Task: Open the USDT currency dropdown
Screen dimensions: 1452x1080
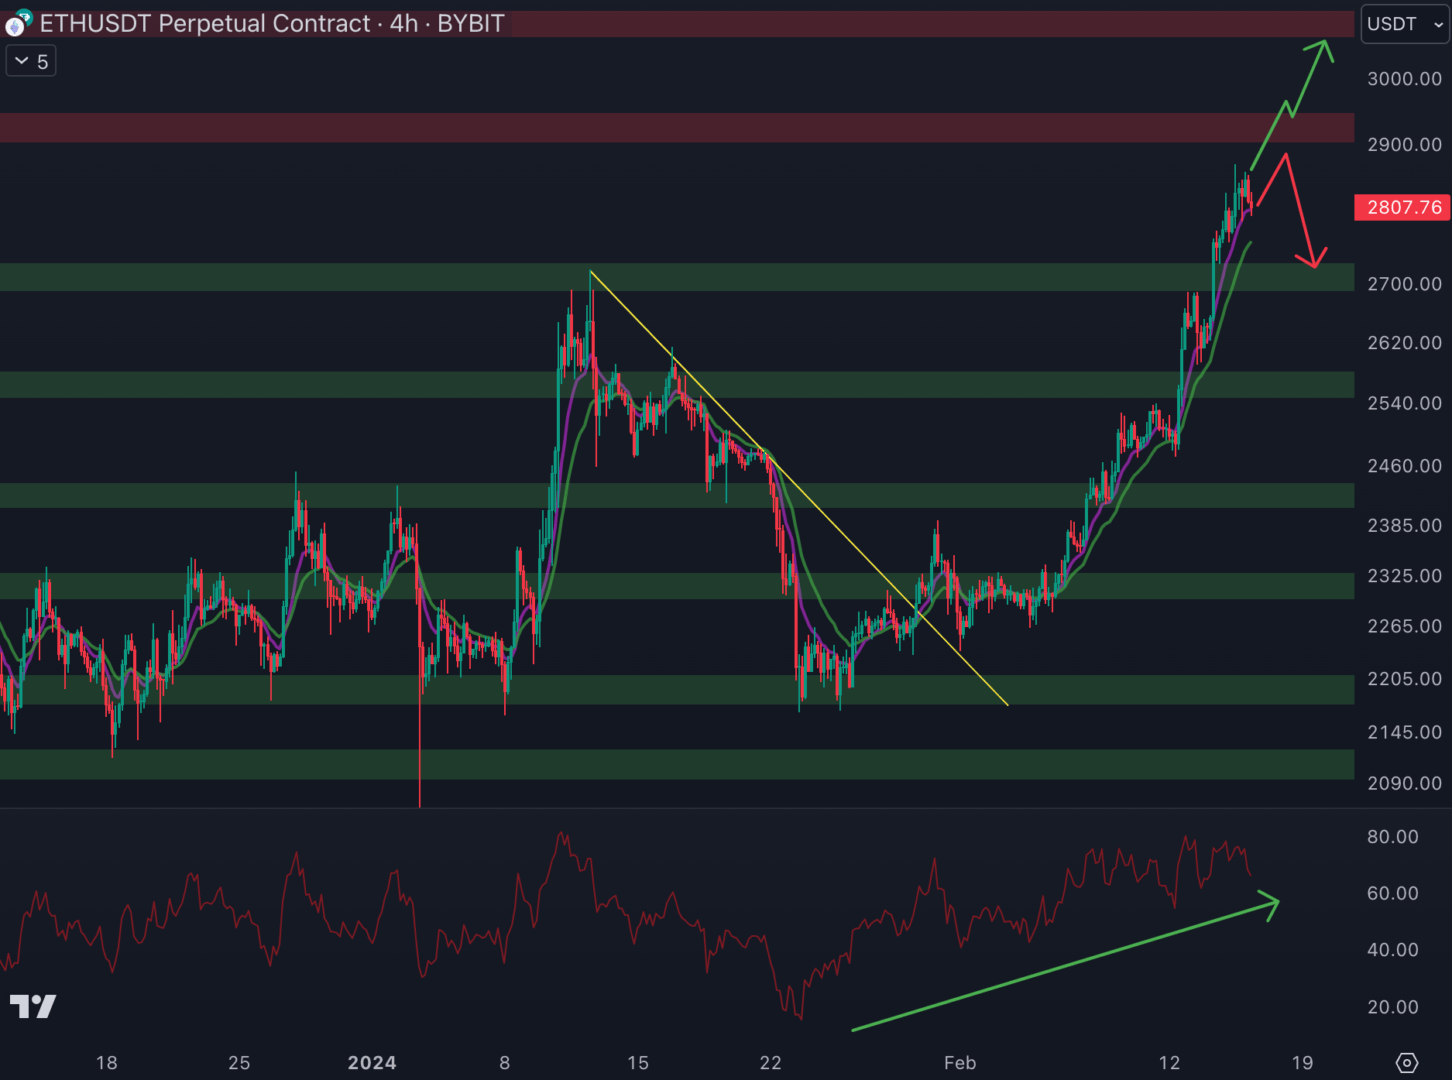Action: (1404, 24)
